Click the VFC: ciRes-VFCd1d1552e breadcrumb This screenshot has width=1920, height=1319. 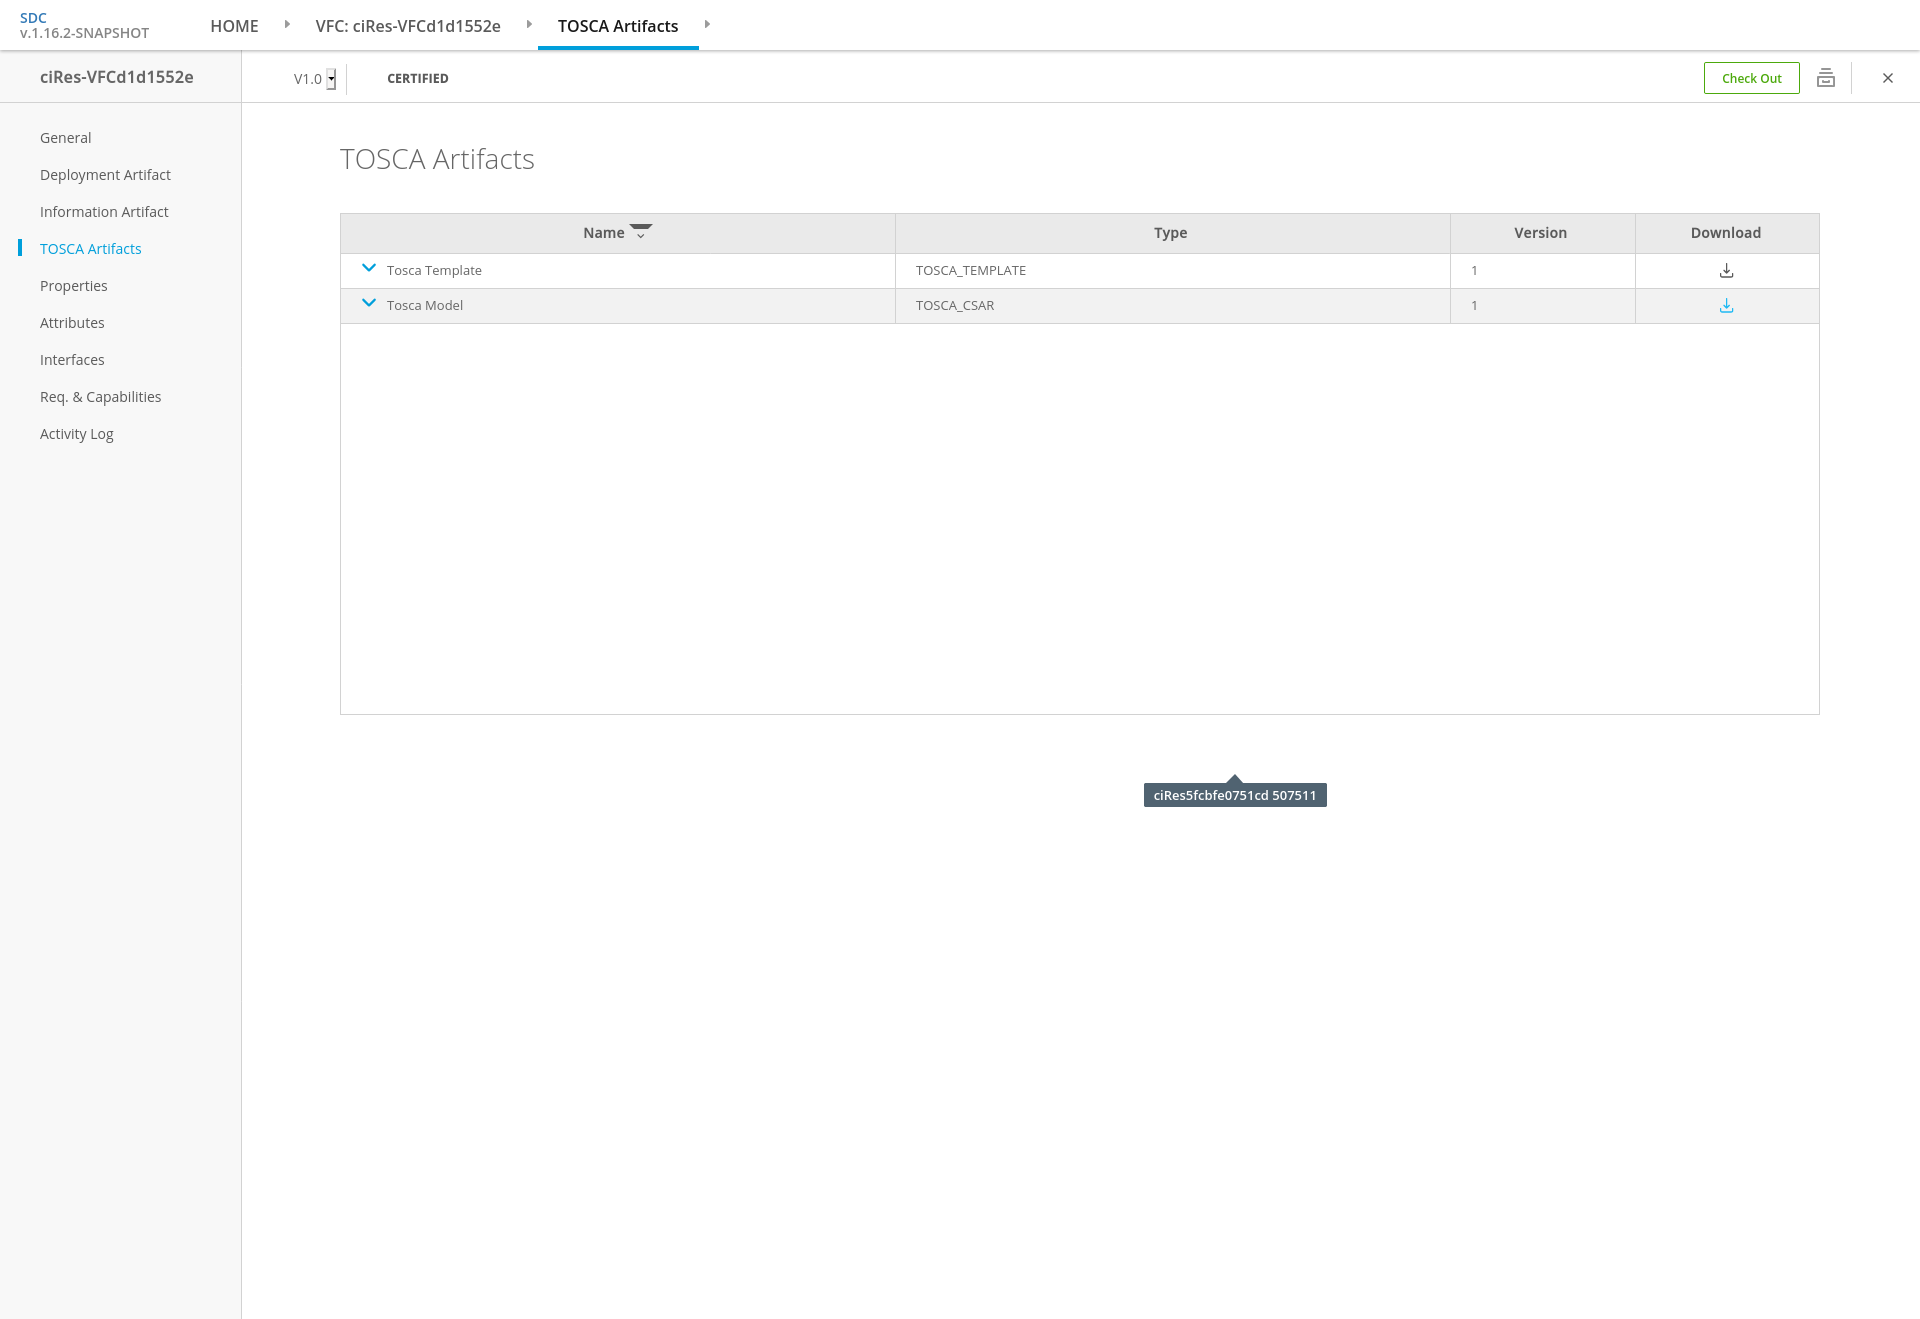(408, 26)
